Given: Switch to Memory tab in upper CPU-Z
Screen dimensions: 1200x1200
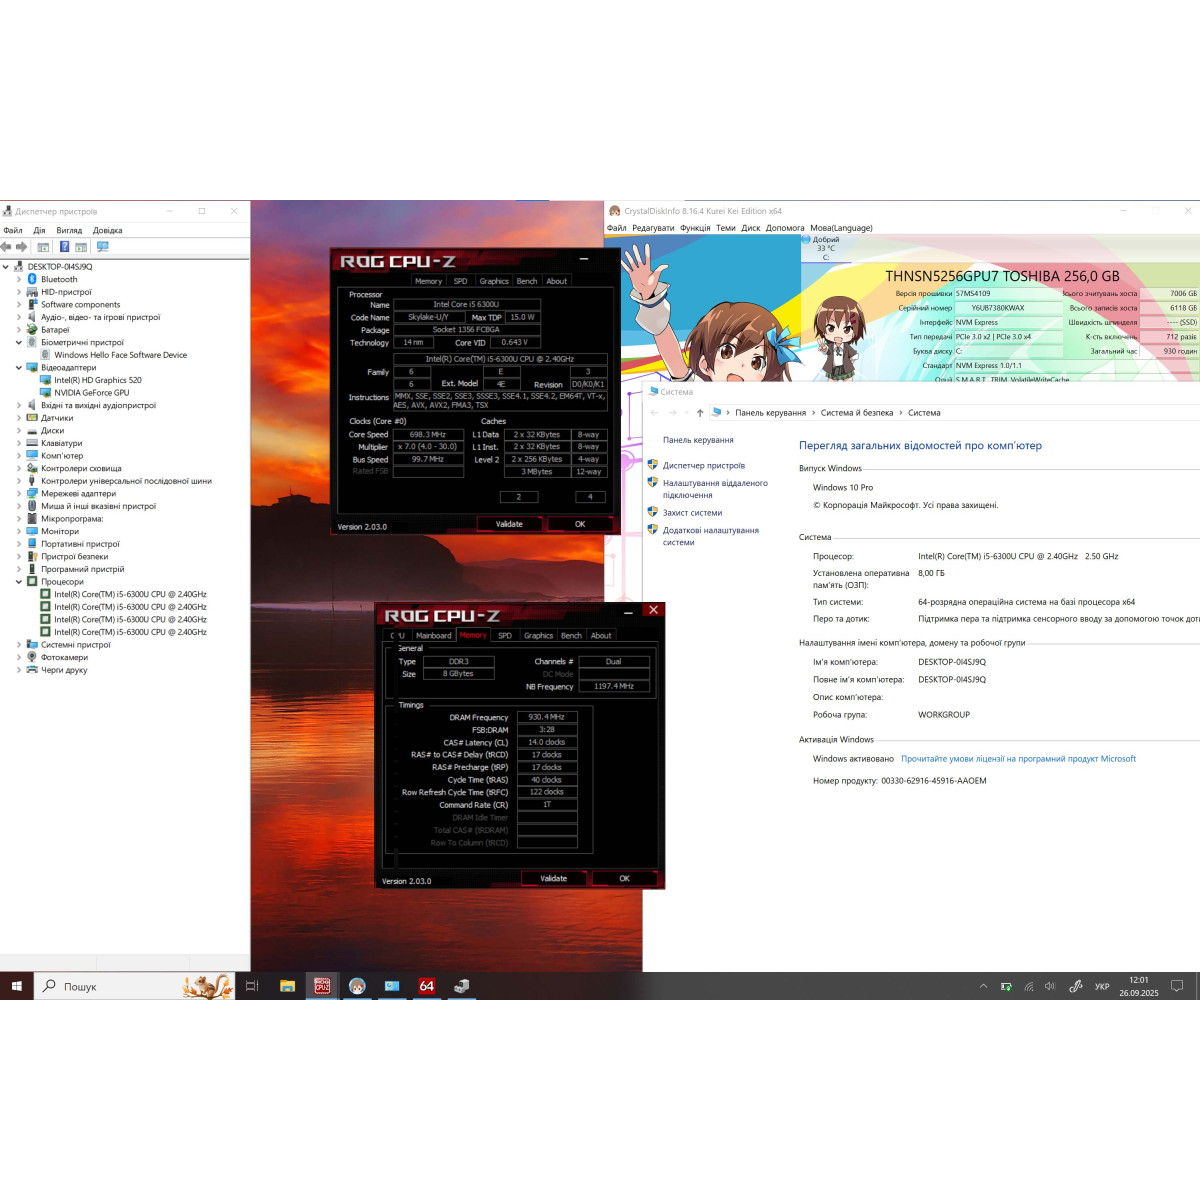Looking at the screenshot, I should click(428, 281).
